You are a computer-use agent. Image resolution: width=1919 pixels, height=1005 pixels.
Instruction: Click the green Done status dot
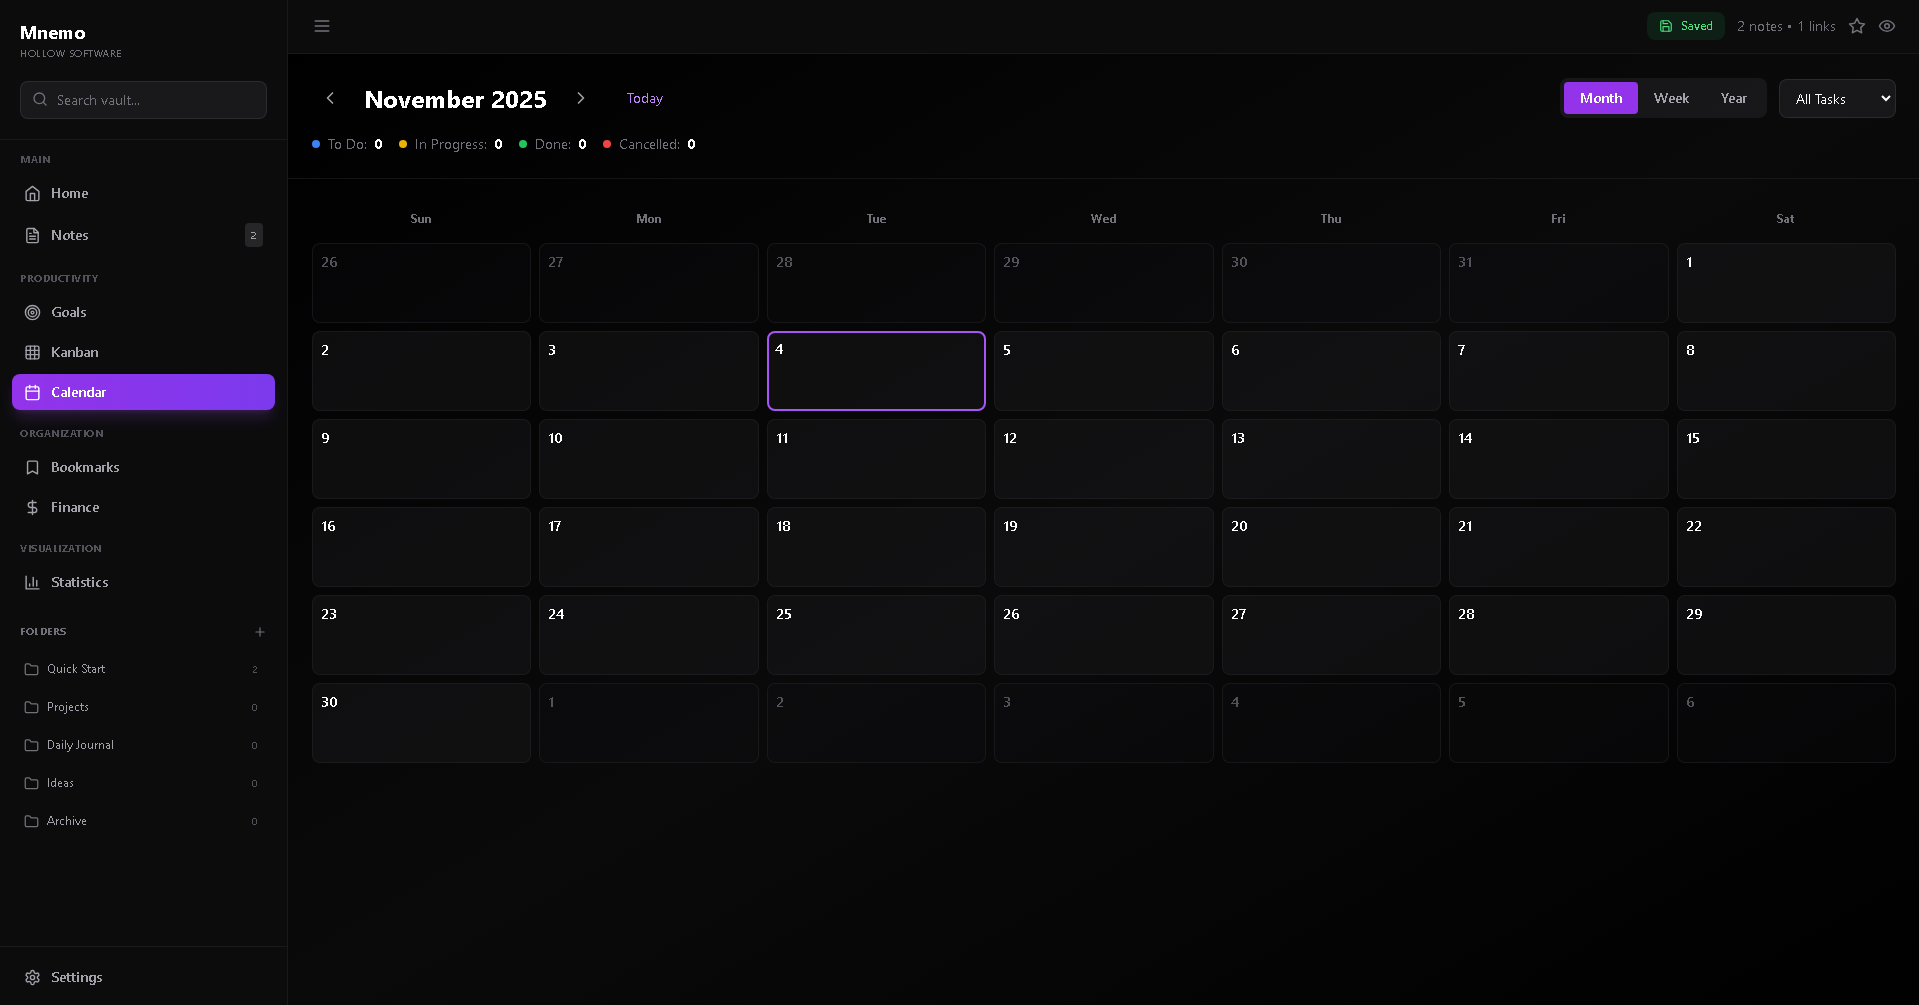point(523,144)
